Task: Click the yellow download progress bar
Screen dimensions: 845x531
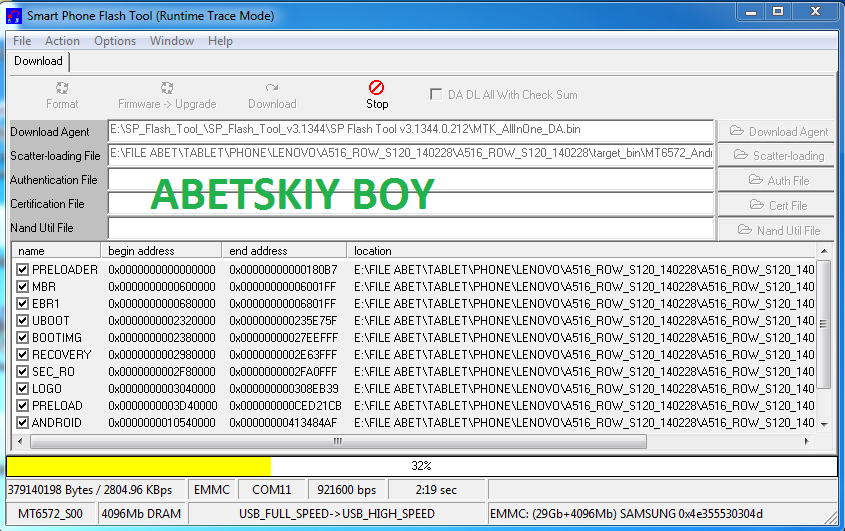Action: coord(139,466)
